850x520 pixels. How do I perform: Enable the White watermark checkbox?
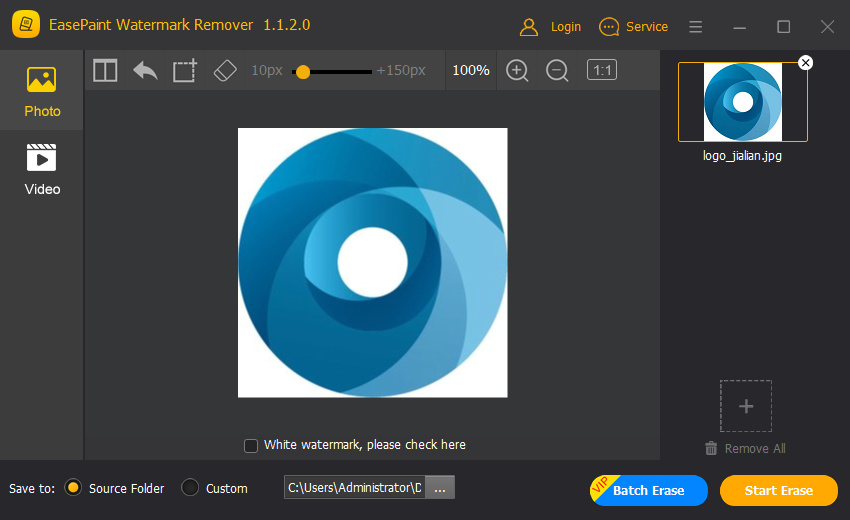click(250, 446)
